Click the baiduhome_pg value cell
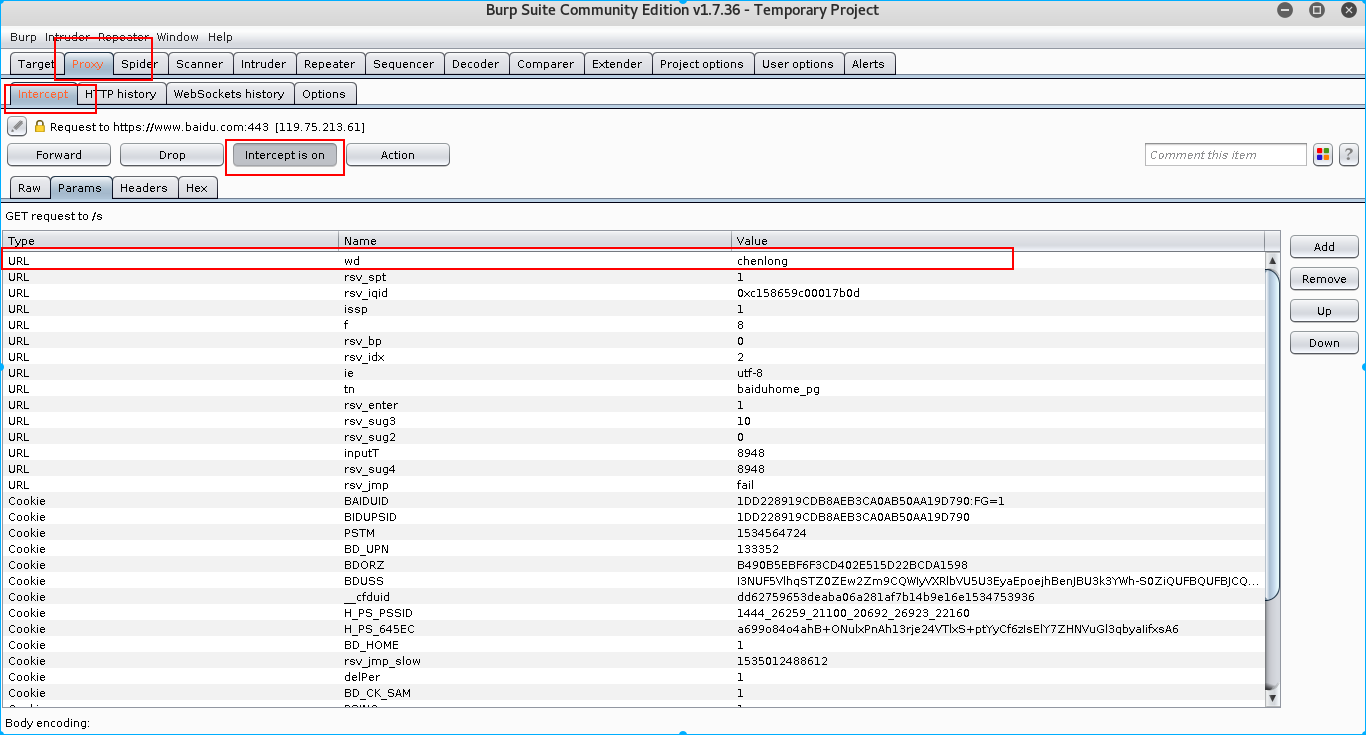 click(778, 389)
